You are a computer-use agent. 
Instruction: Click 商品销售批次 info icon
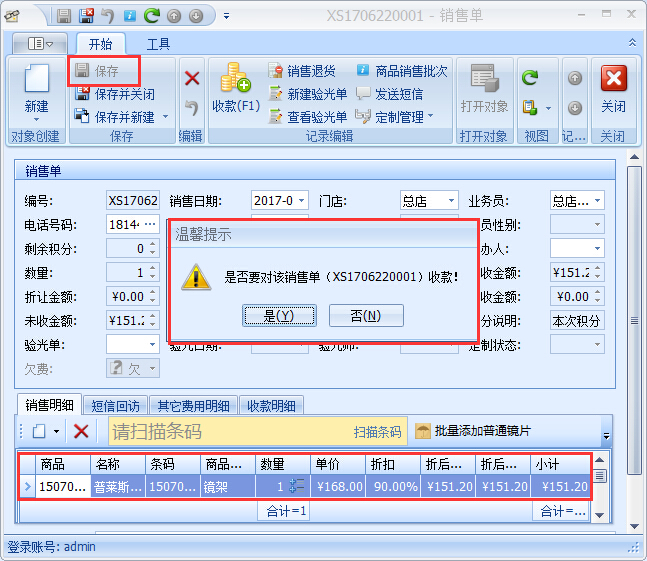364,71
